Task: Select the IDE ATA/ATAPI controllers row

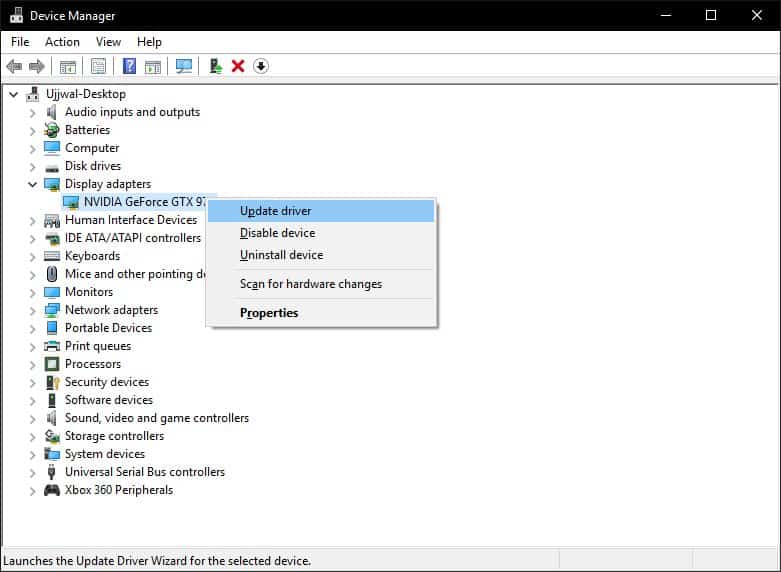Action: tap(133, 238)
